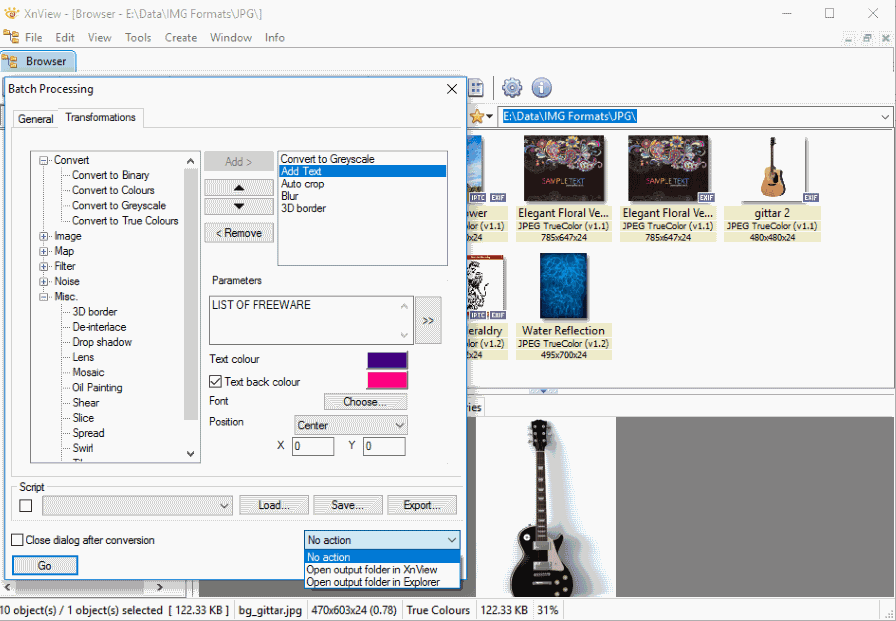The image size is (896, 621).
Task: Expand the address path dropdown arrow
Action: pyautogui.click(x=885, y=117)
